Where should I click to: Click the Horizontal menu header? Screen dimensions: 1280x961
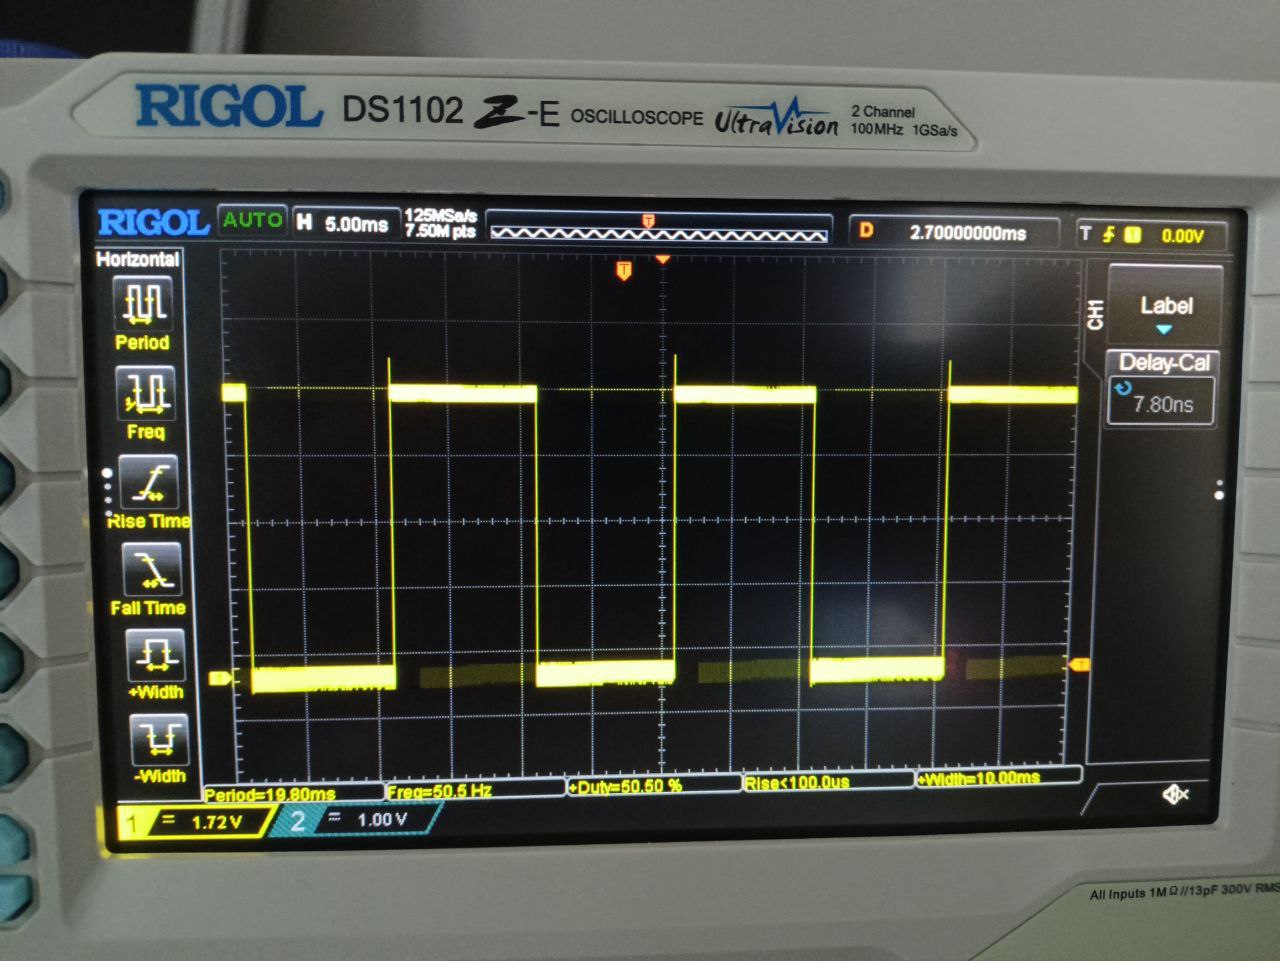(138, 259)
